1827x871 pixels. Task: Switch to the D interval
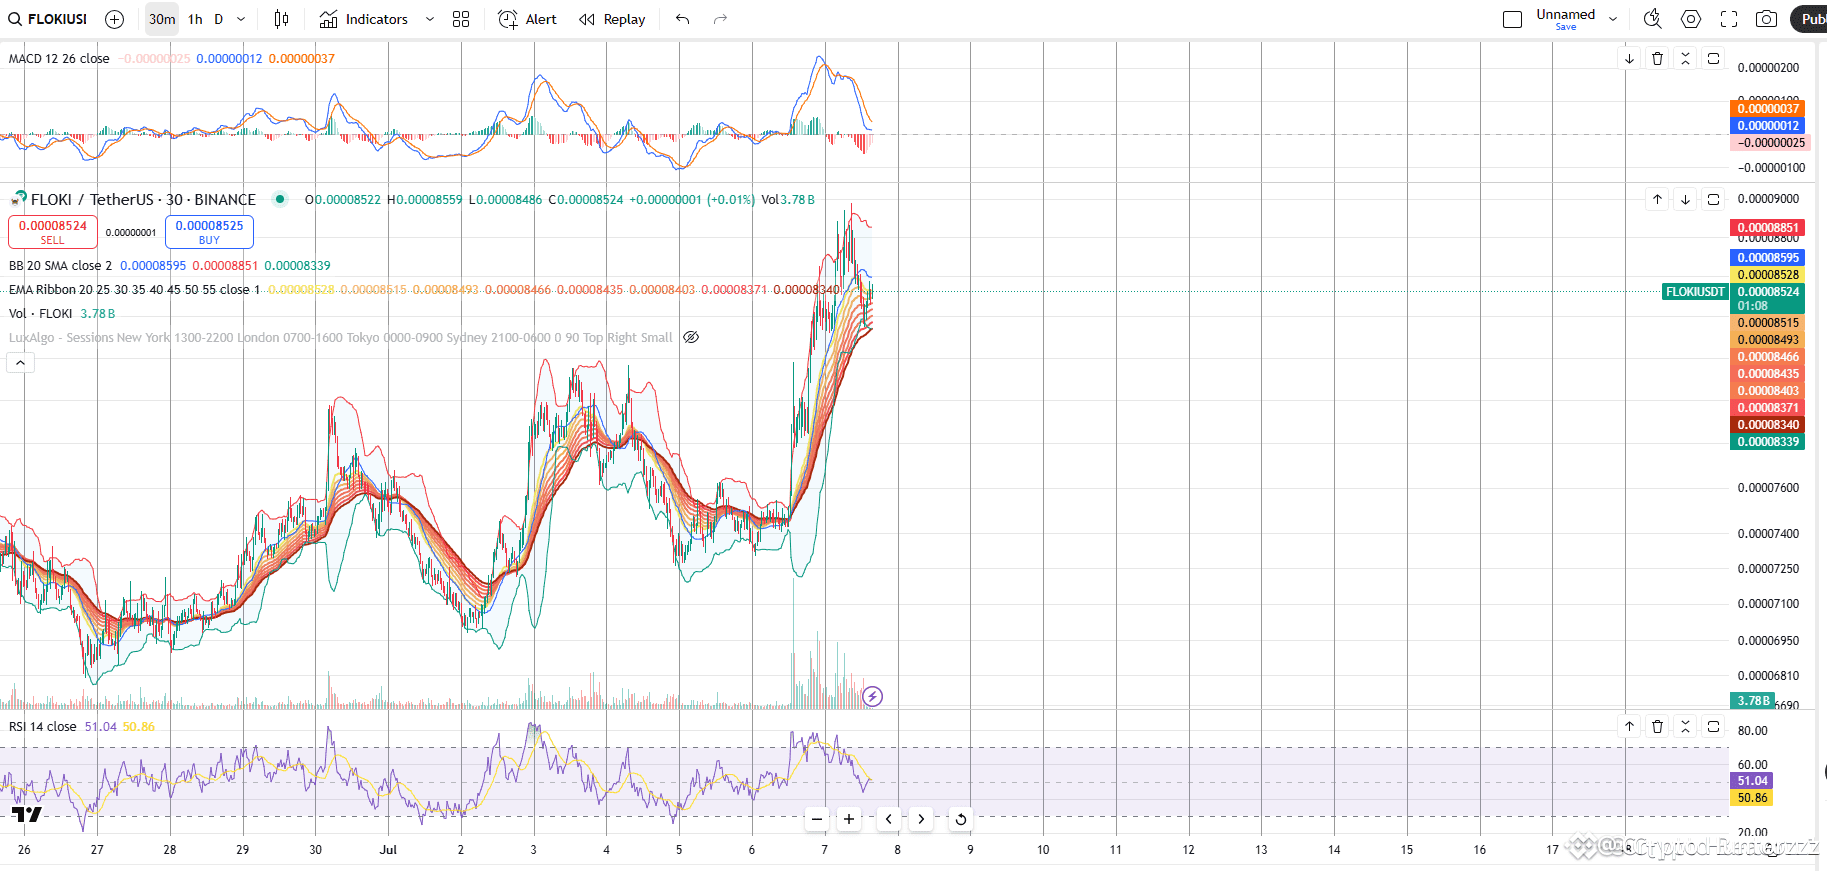219,19
